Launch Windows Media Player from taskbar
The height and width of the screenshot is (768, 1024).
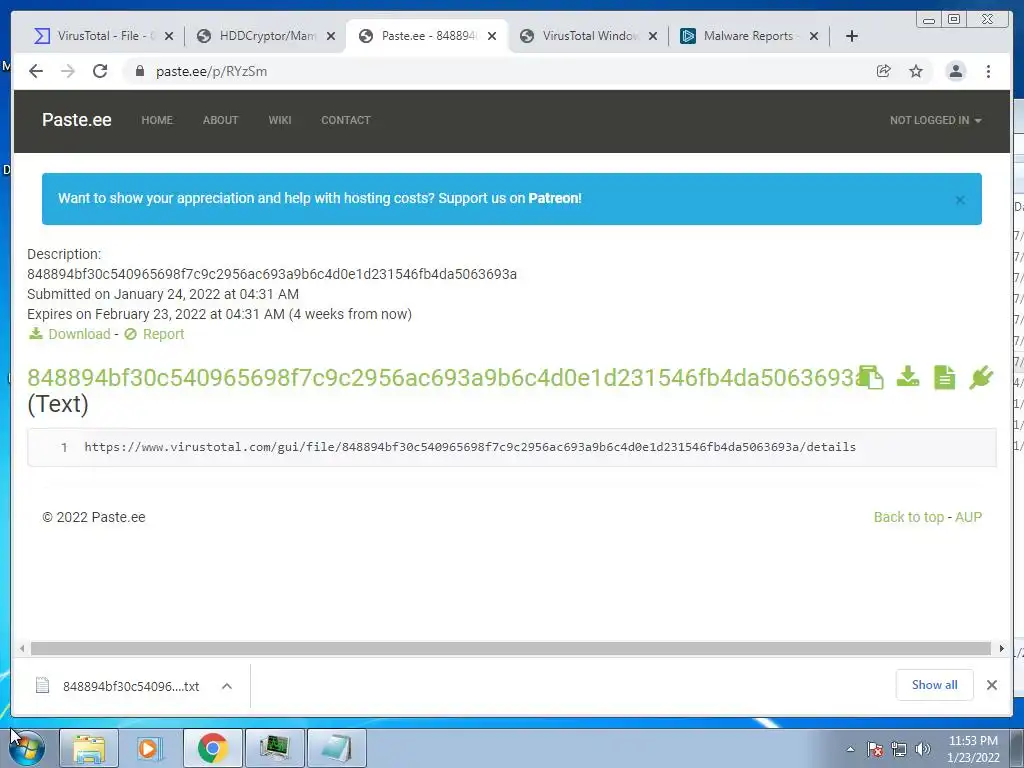150,748
